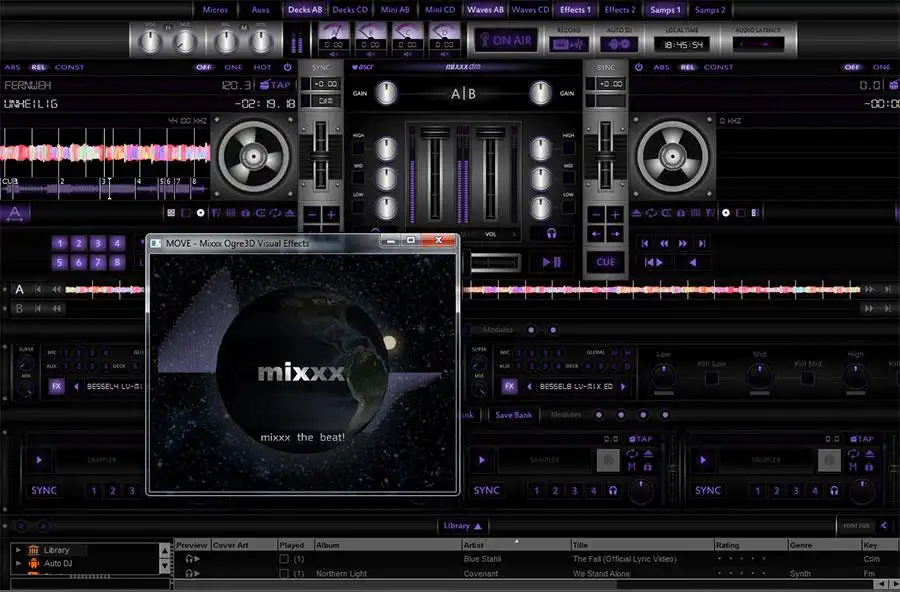Image resolution: width=900 pixels, height=592 pixels.
Task: Select previous effect before BESSEL8 LV-MIX
Action: 529,386
